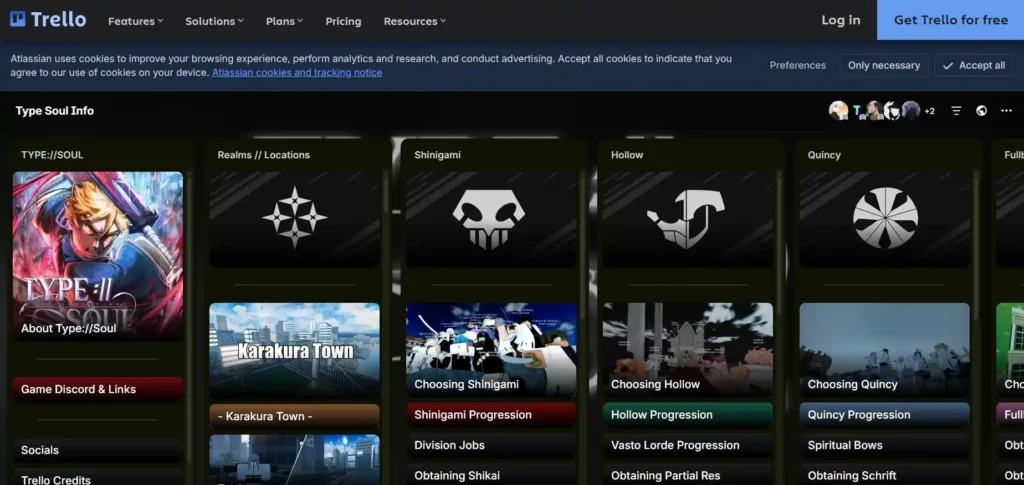
Task: Open the board menu three-dots icon
Action: (1006, 111)
